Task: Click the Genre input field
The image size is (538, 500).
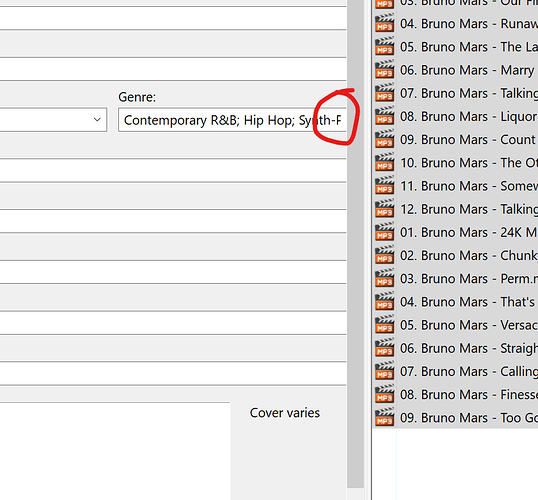Action: [x=232, y=120]
